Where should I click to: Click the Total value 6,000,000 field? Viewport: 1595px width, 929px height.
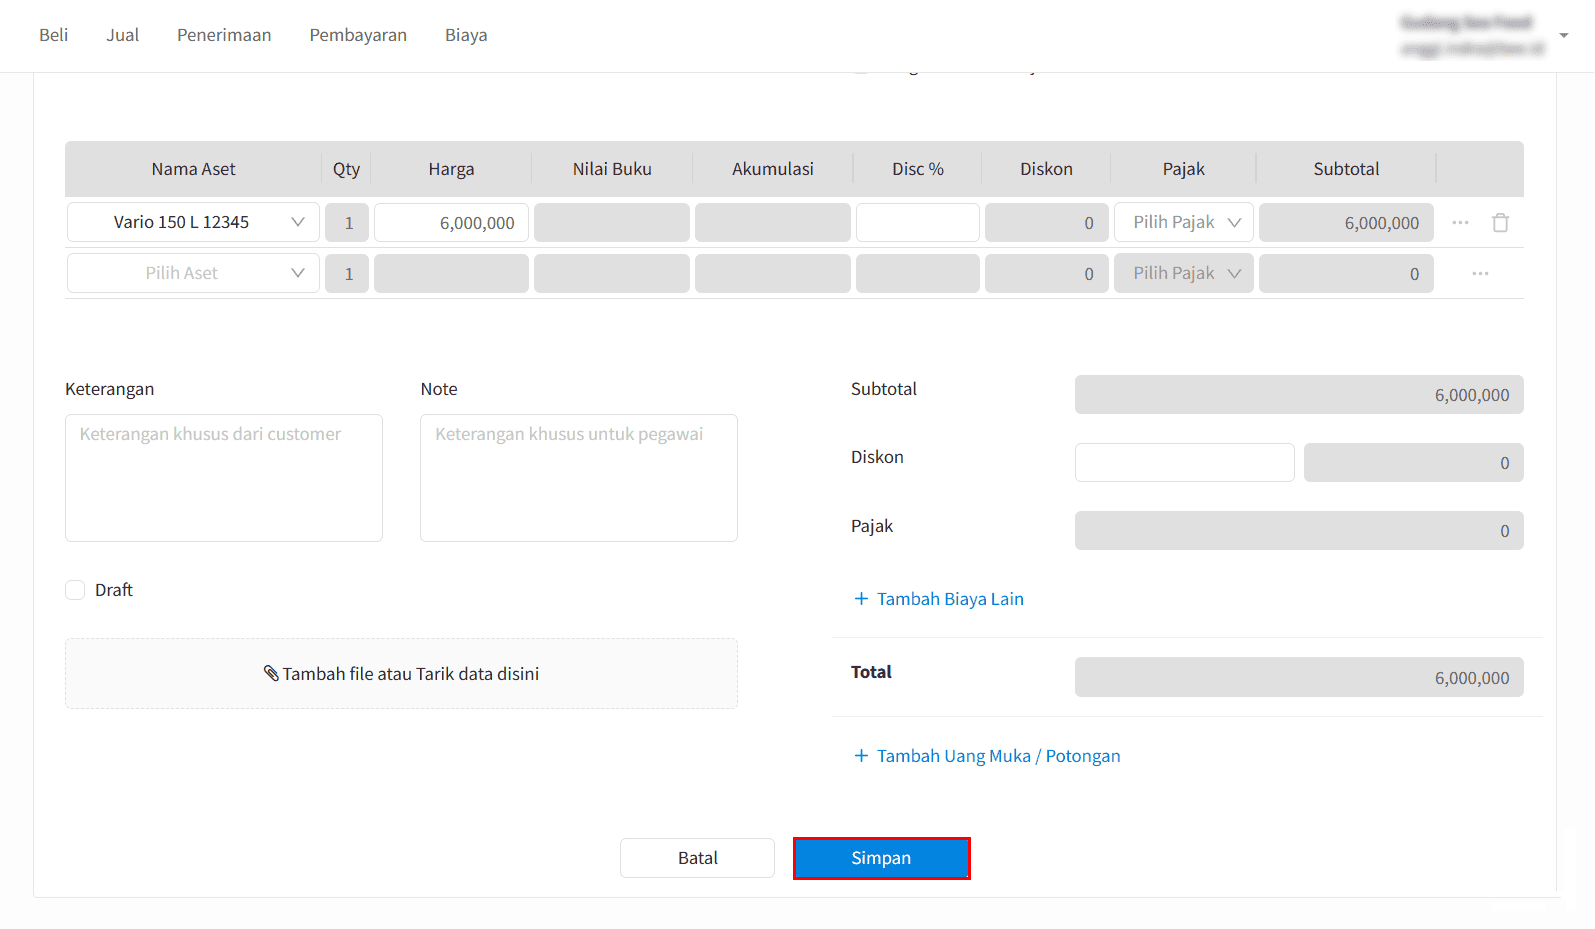1299,677
